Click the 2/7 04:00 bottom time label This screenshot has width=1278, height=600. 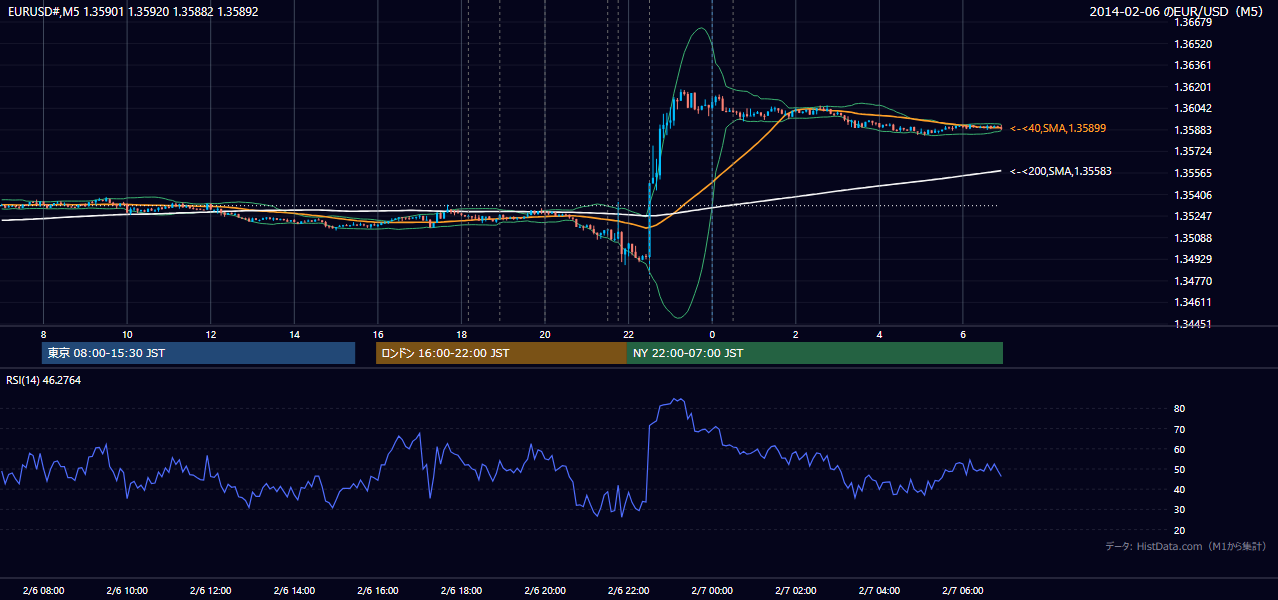[x=880, y=590]
